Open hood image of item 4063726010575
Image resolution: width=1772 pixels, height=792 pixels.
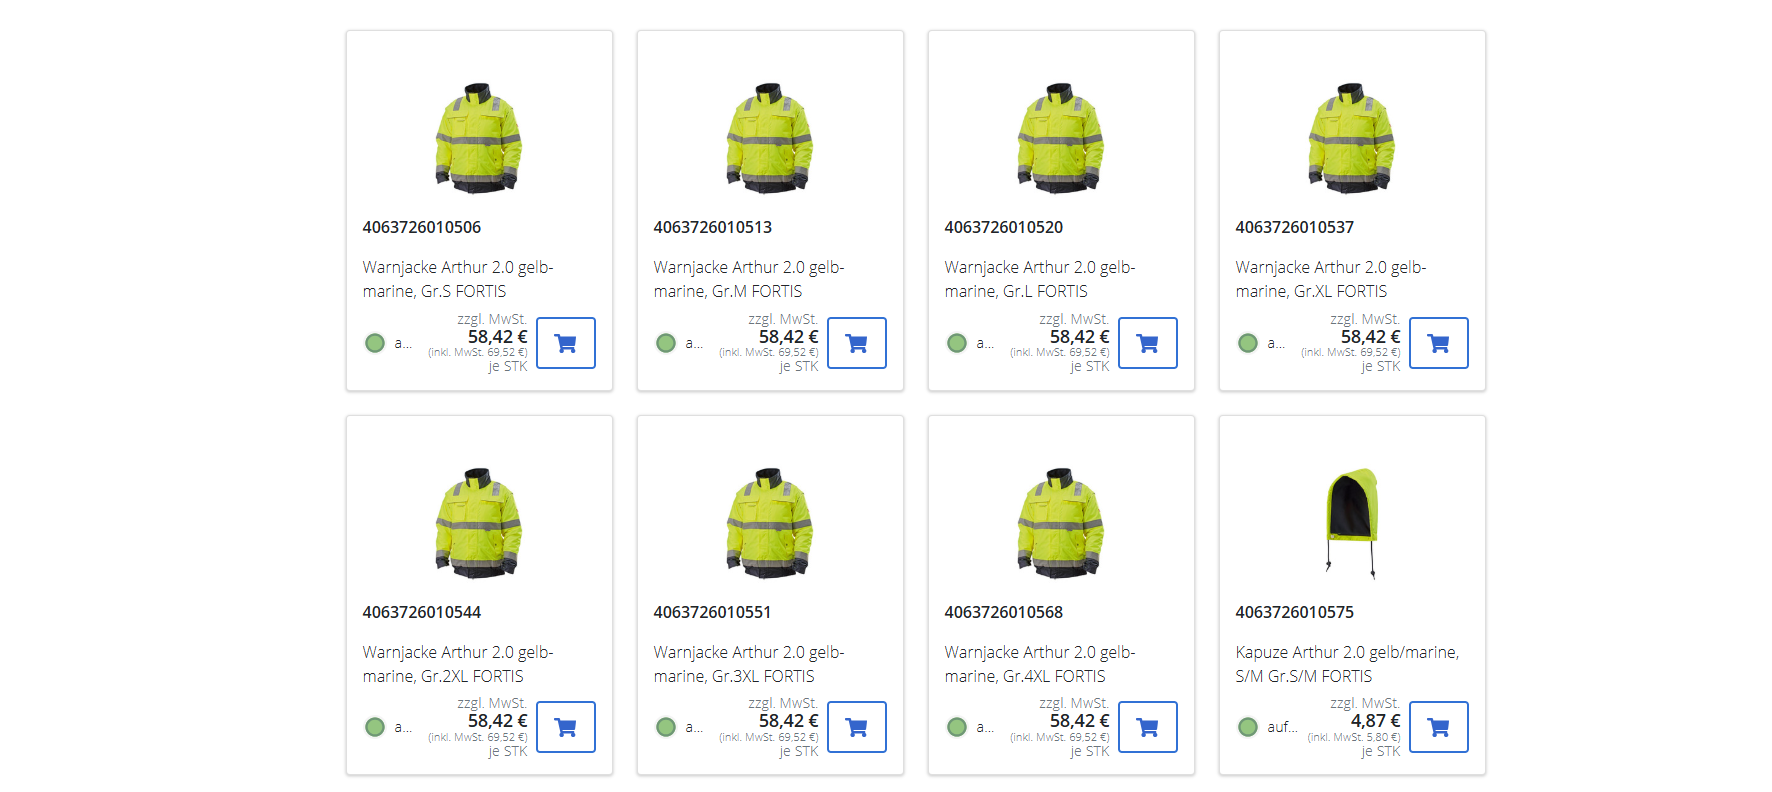(x=1352, y=523)
